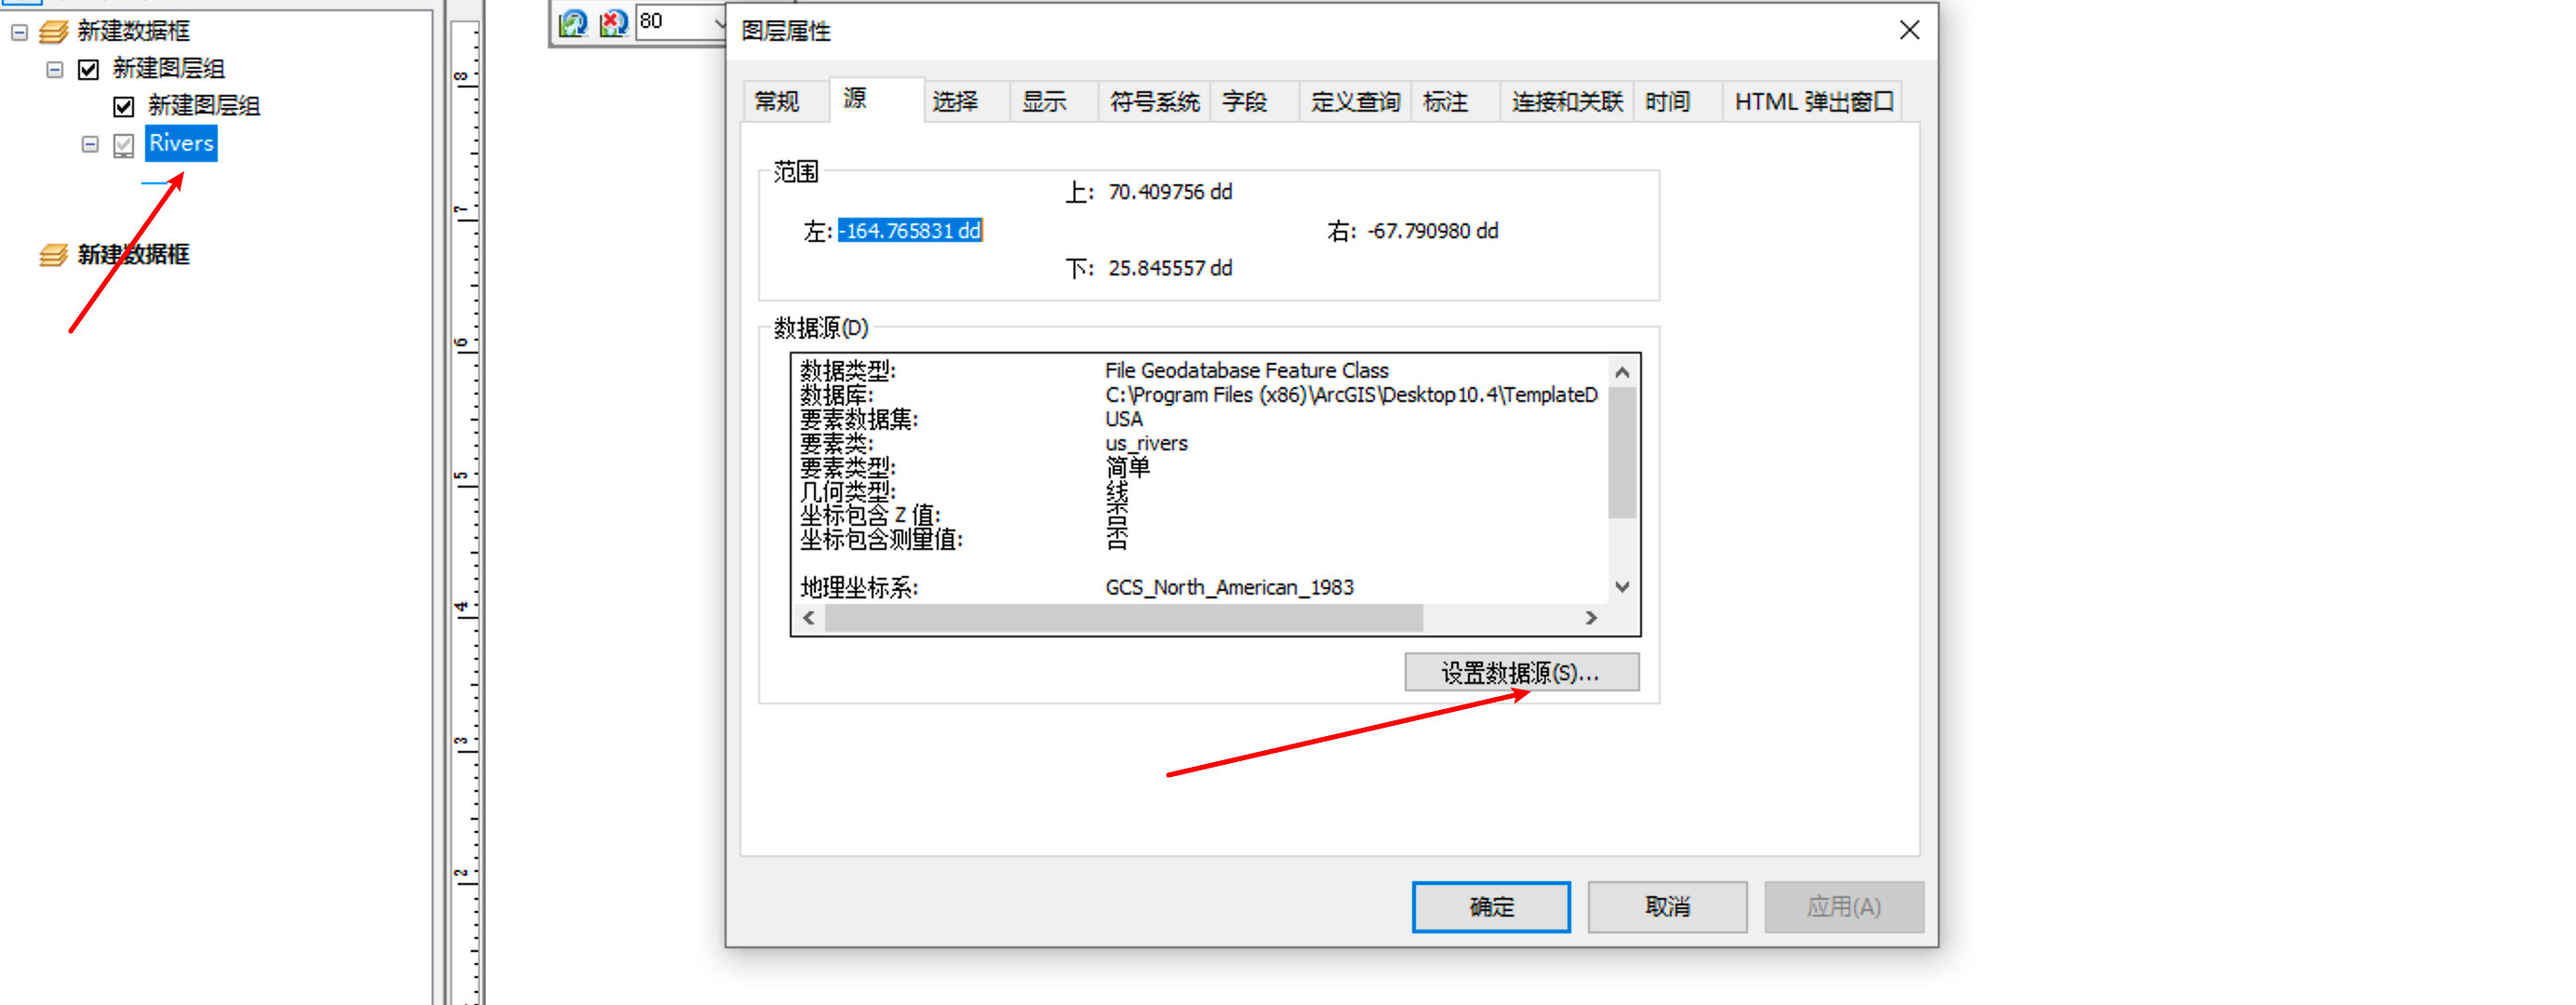
Task: Click the top data frame stack icon
Action: coord(53,32)
